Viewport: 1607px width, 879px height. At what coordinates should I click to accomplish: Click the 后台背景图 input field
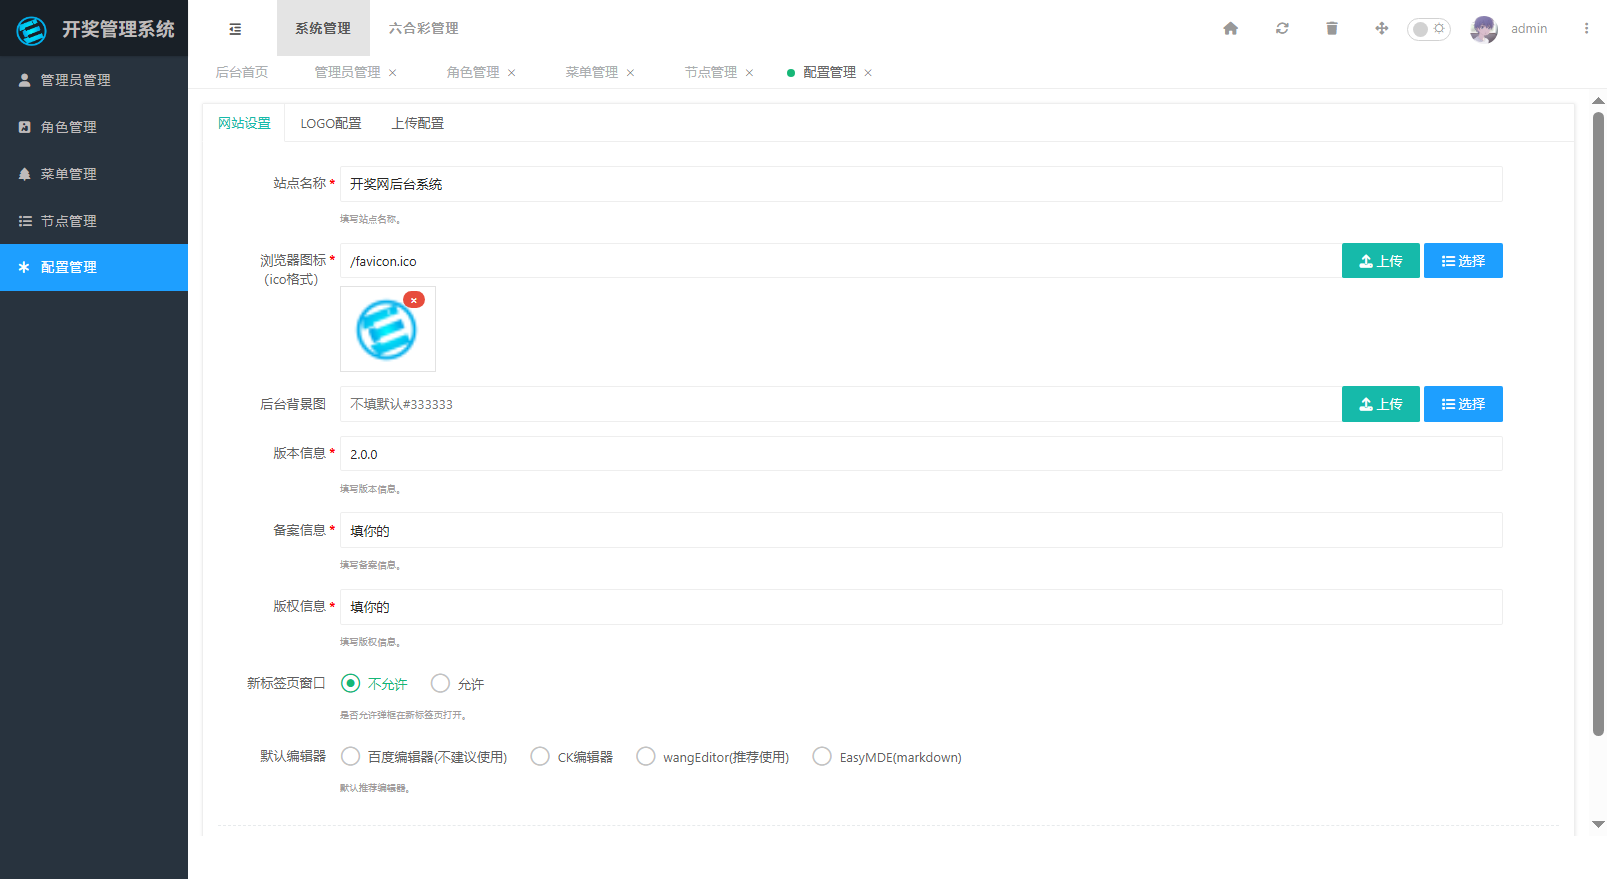point(841,404)
